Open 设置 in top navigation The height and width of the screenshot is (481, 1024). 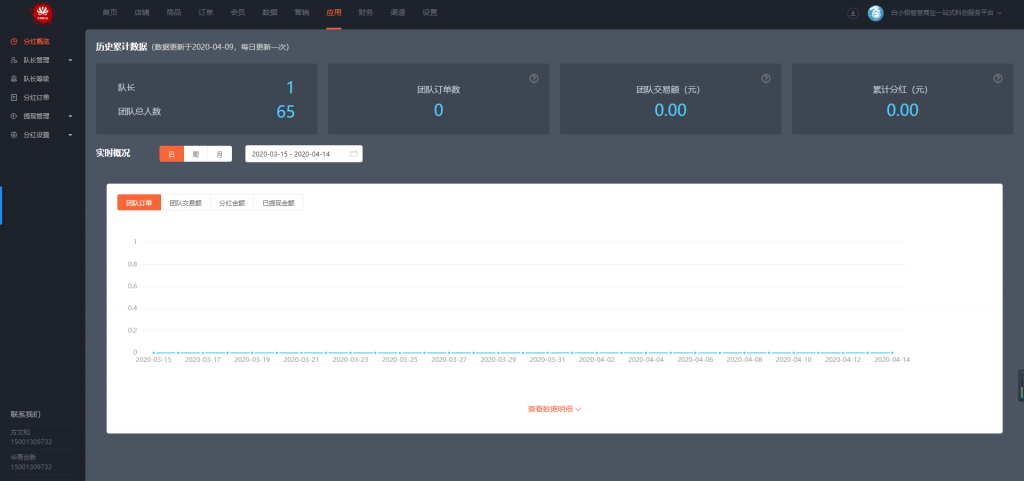pos(430,12)
